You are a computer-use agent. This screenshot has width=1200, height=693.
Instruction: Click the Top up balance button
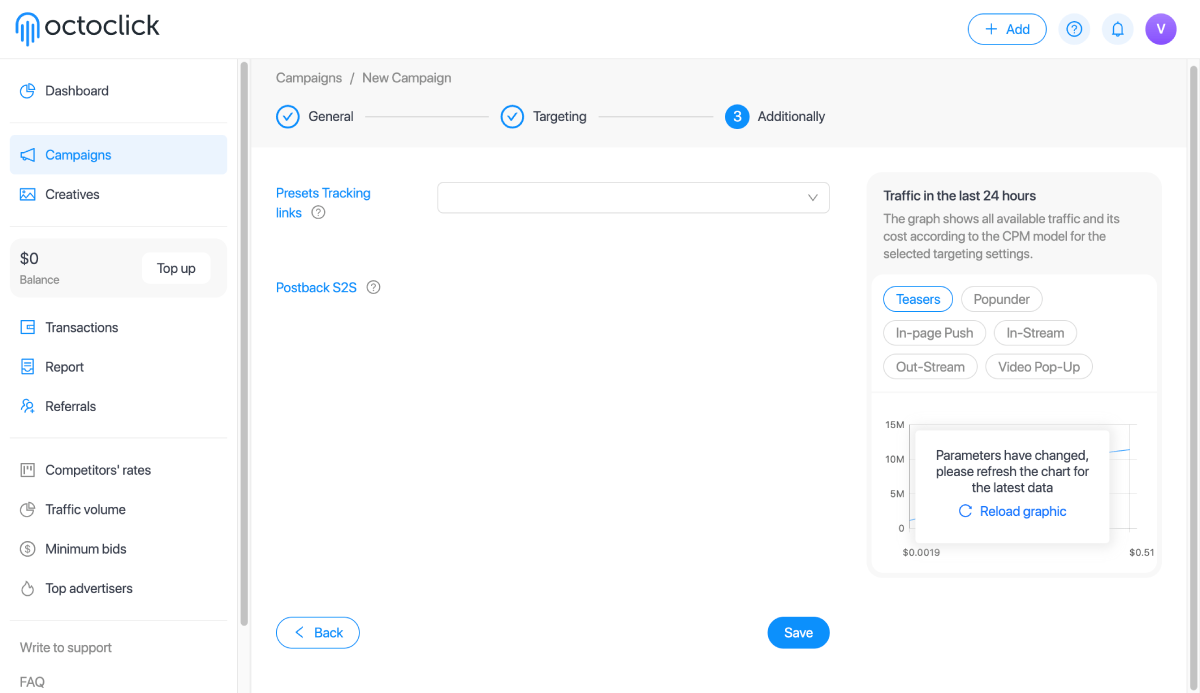pos(176,268)
